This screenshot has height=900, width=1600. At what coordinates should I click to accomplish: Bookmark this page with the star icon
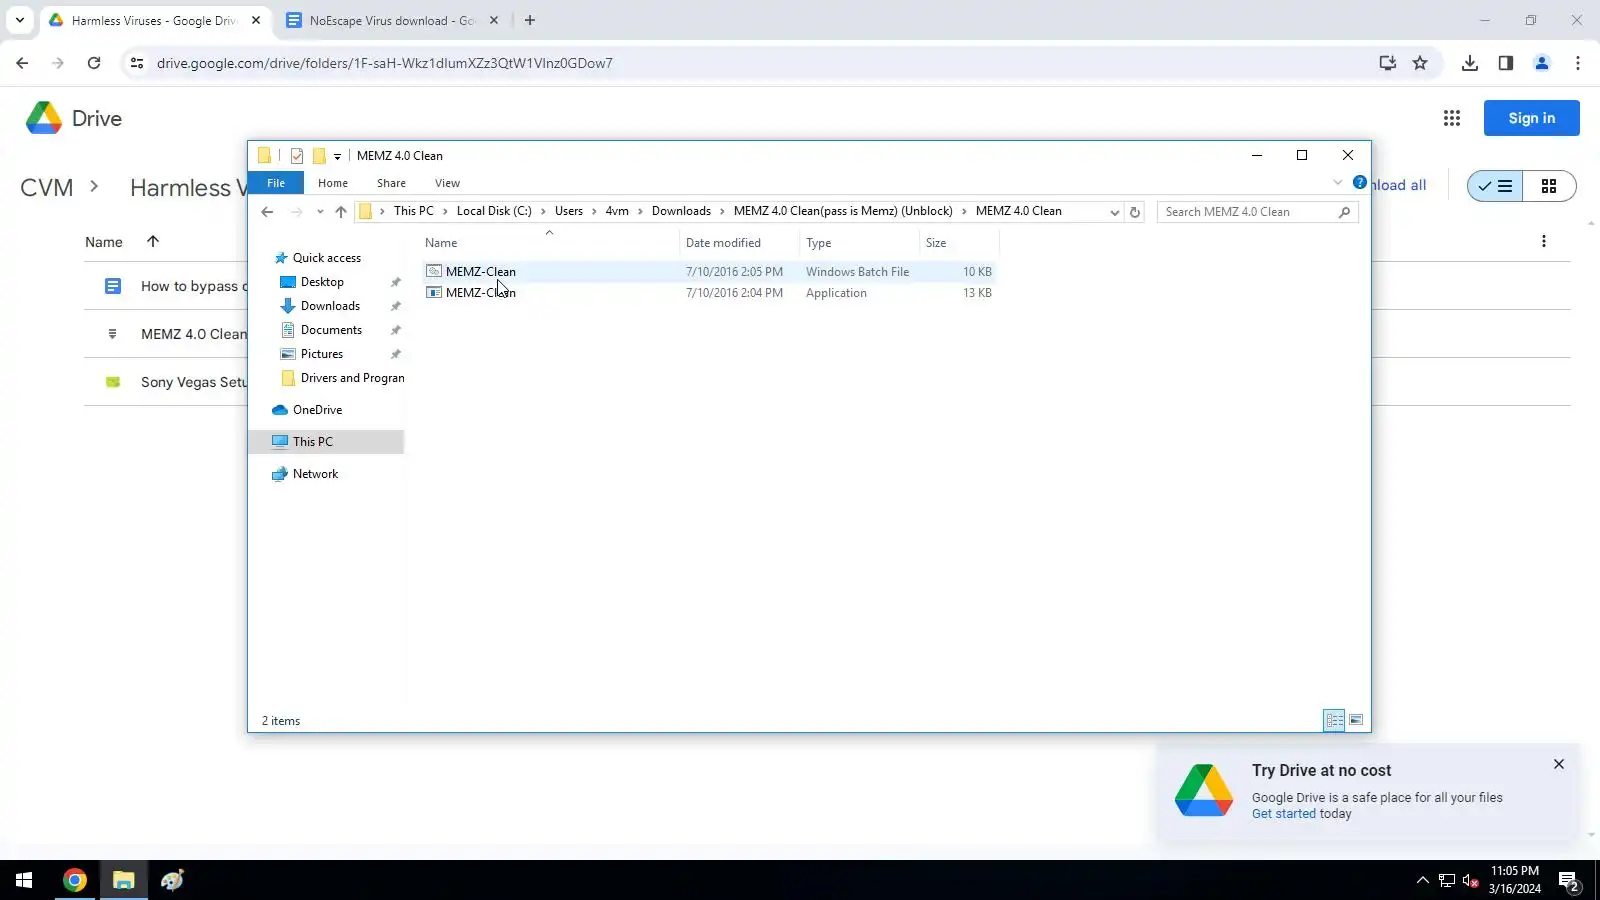coord(1420,63)
